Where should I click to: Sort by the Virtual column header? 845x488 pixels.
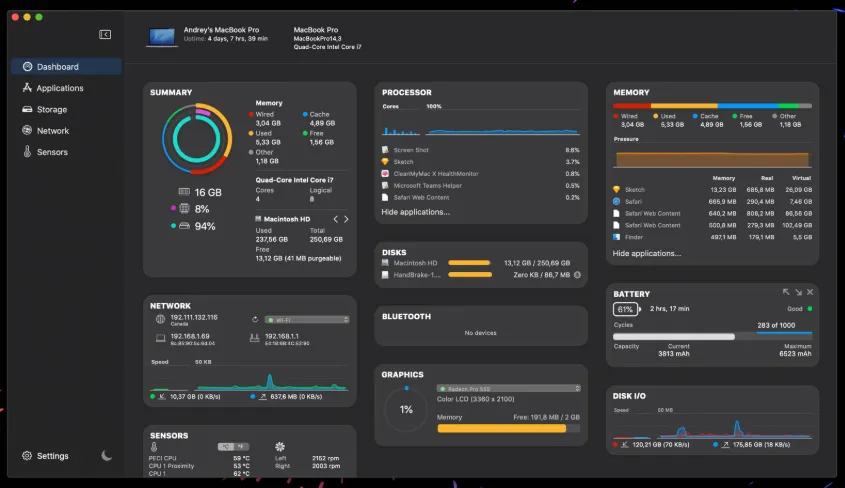[x=801, y=178]
